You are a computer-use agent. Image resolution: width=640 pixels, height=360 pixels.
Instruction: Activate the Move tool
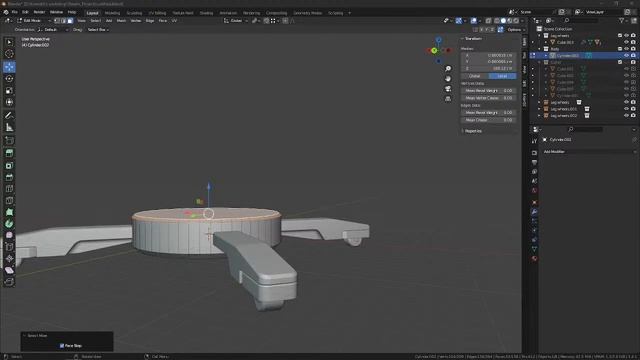point(9,67)
